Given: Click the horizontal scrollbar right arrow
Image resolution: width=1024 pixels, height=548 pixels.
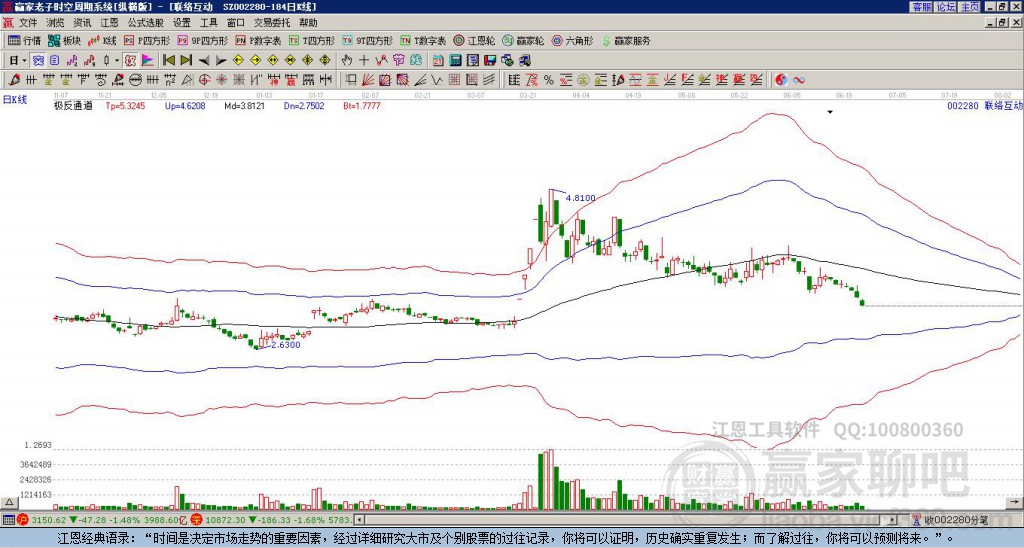Looking at the screenshot, I should (893, 520).
